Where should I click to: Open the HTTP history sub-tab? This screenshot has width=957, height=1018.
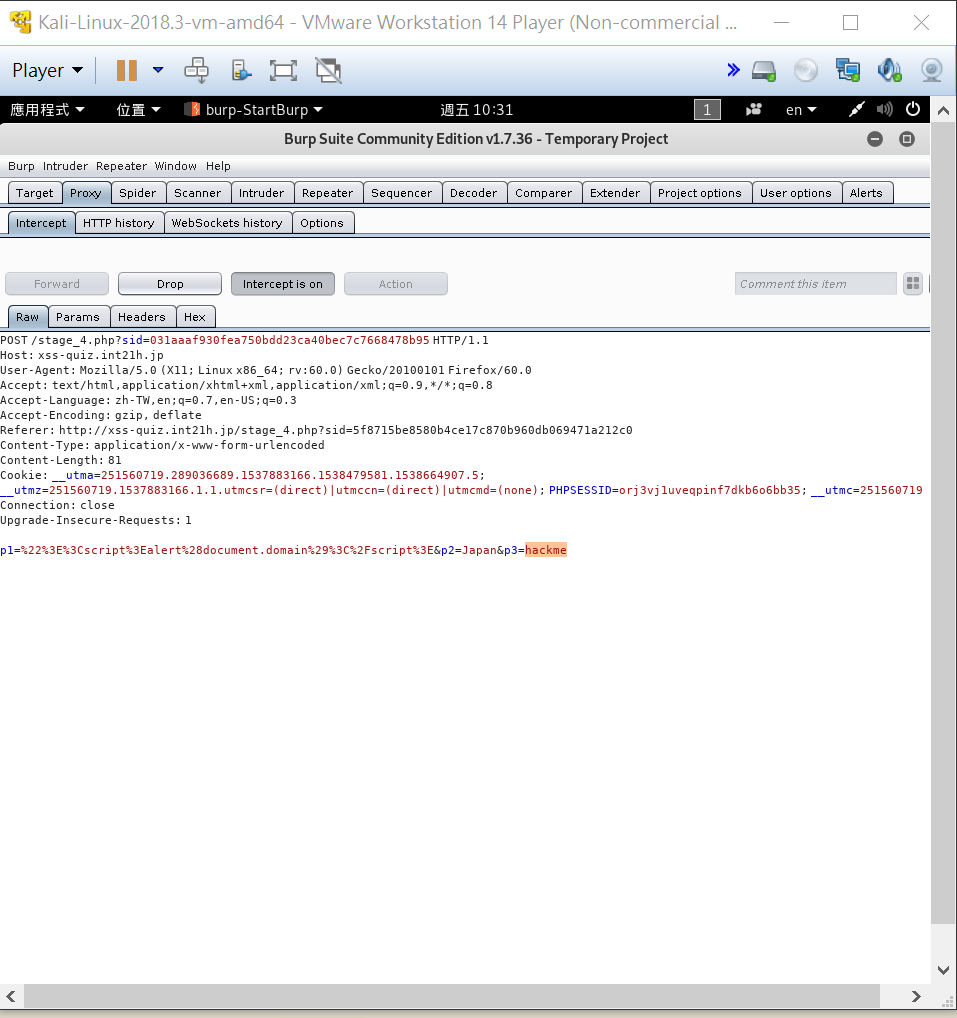(x=119, y=223)
